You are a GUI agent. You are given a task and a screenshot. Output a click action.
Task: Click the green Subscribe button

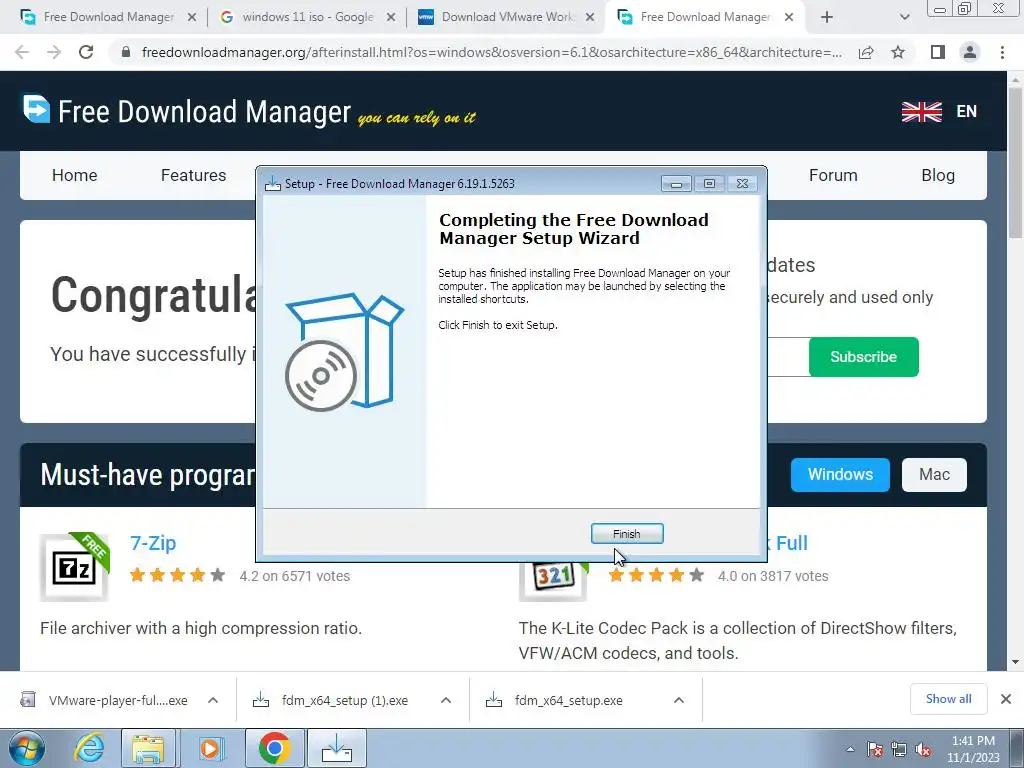[863, 357]
